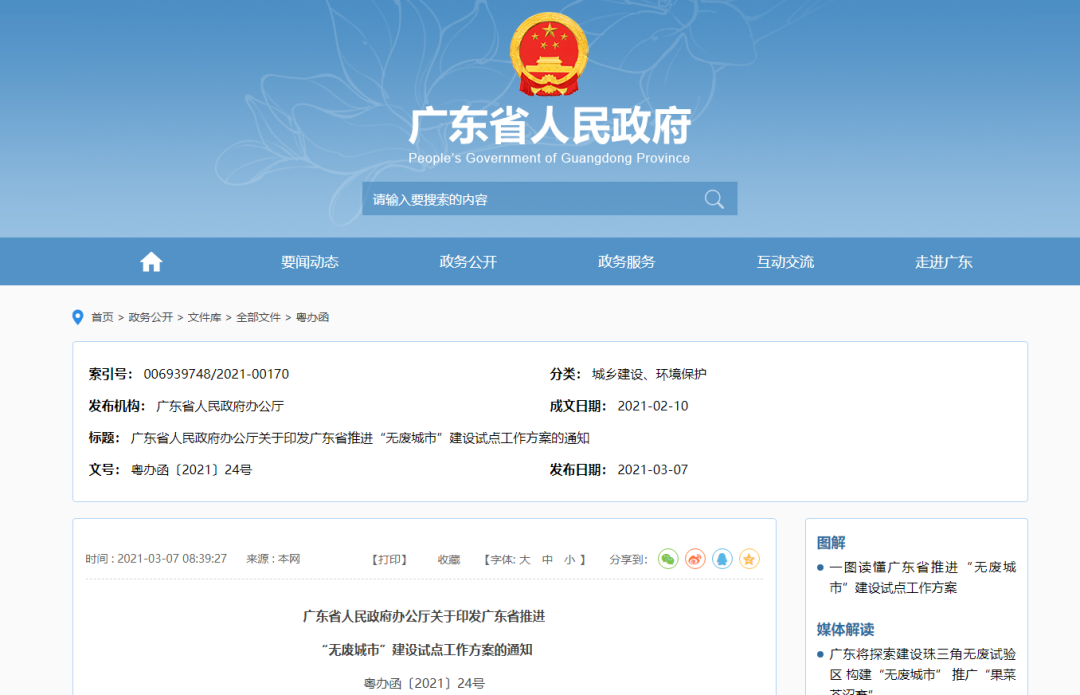Open the 互动交流 navigation item
The width and height of the screenshot is (1080, 695).
click(785, 262)
